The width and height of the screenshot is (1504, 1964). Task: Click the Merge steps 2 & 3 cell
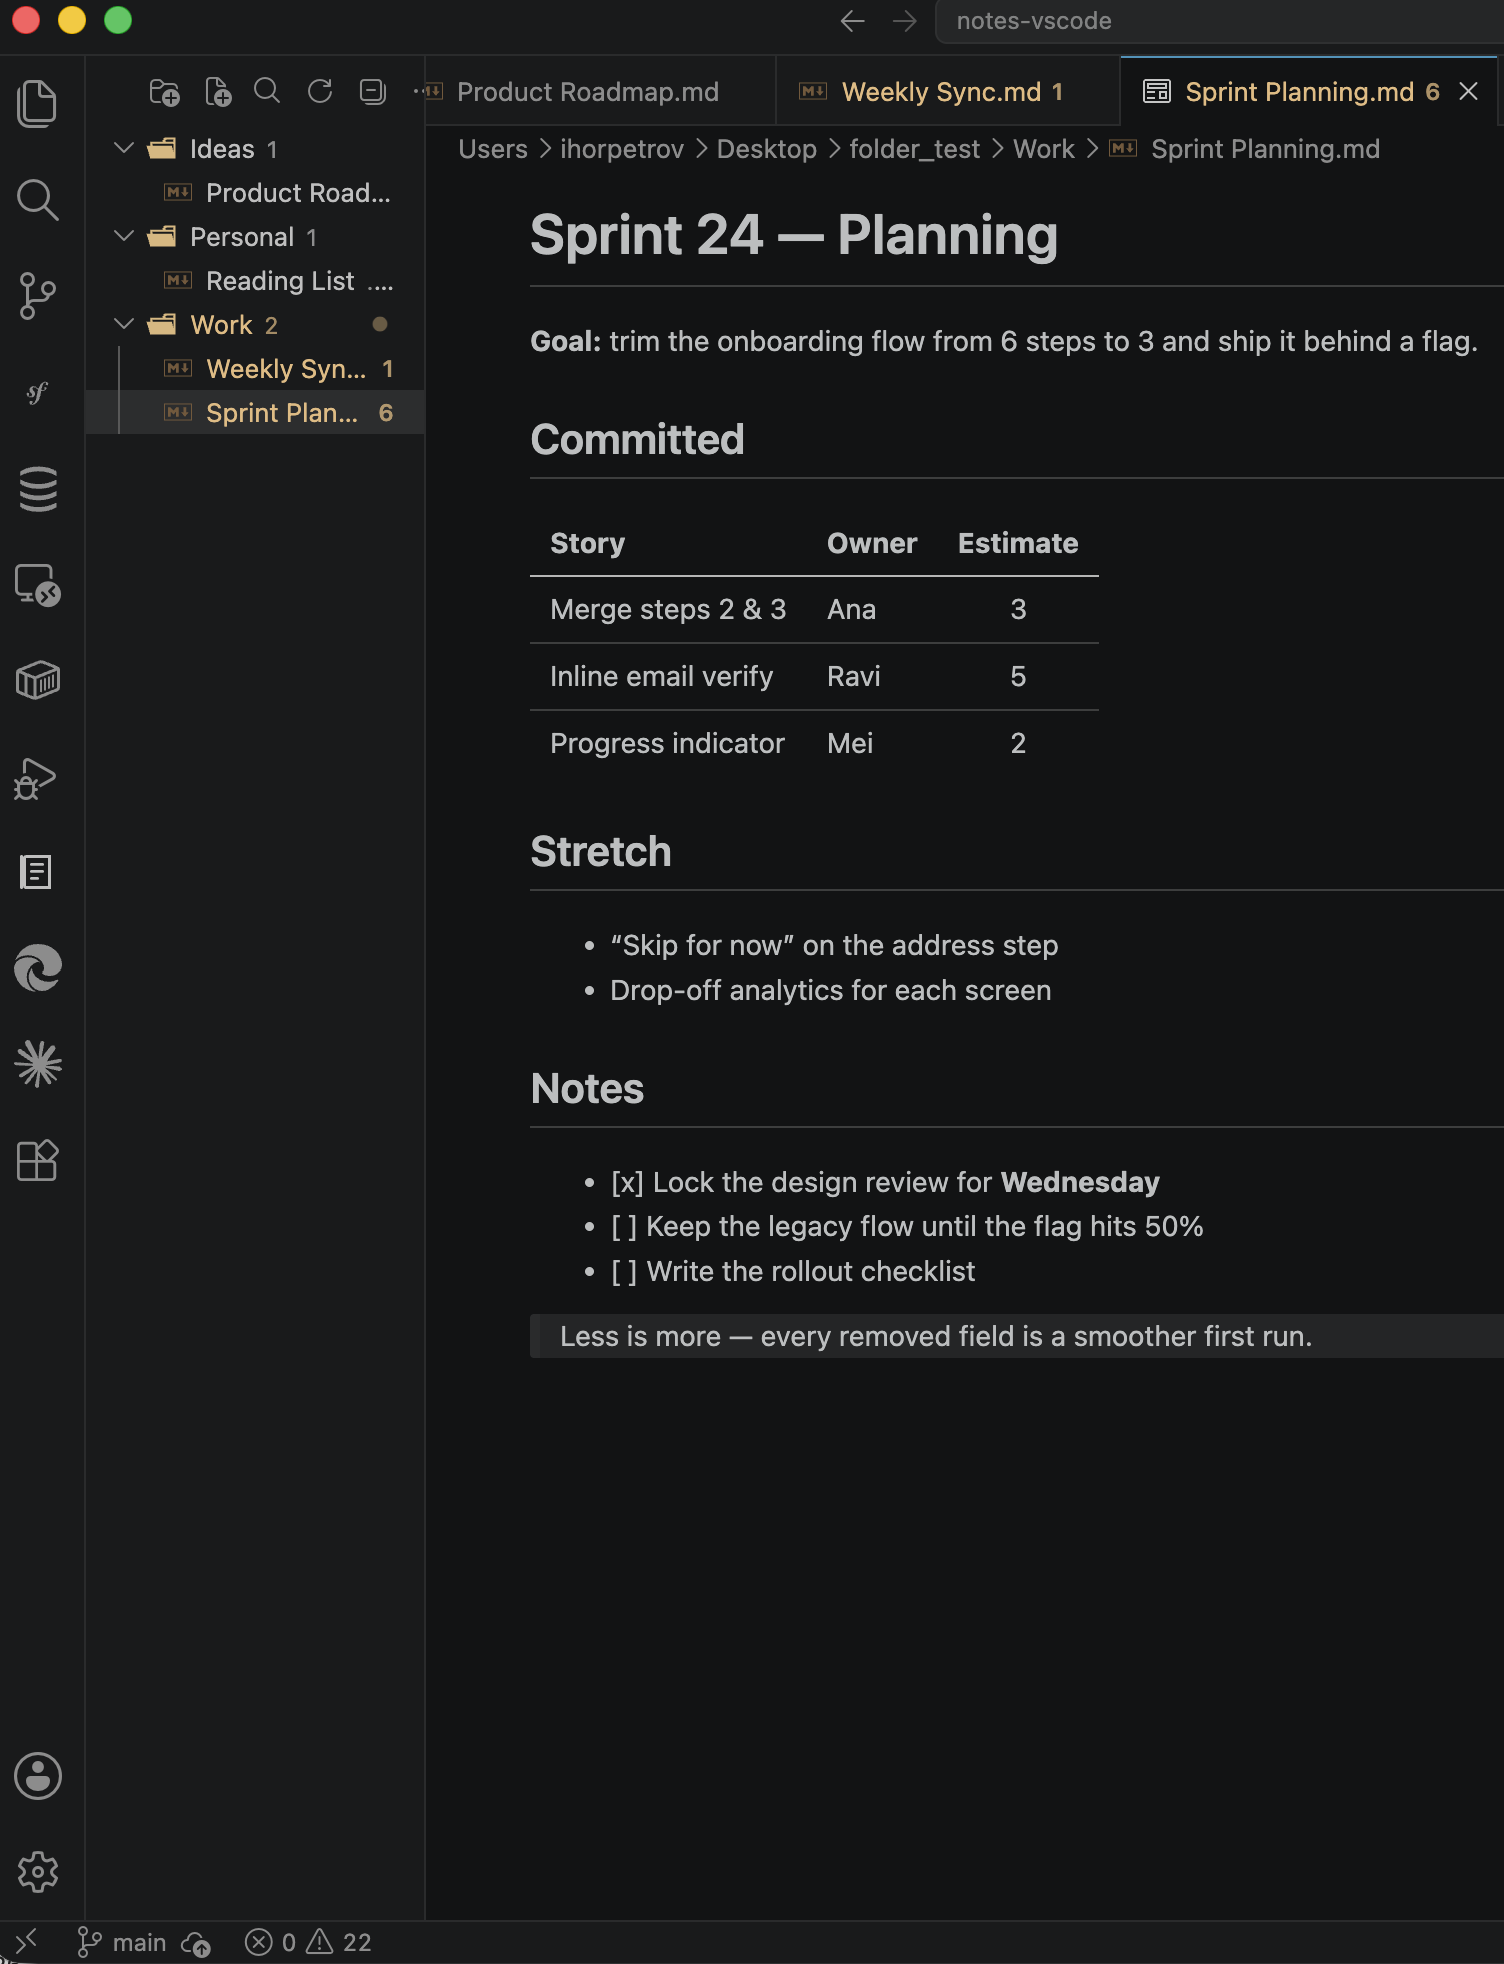click(x=668, y=610)
